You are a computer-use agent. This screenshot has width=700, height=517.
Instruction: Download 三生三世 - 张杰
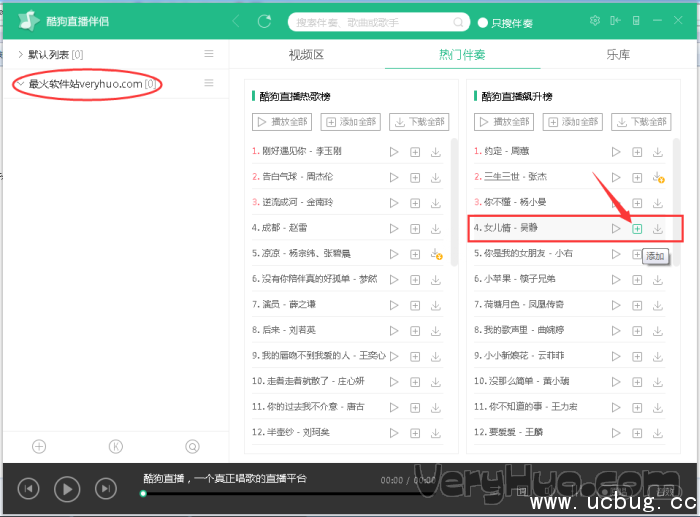[658, 177]
